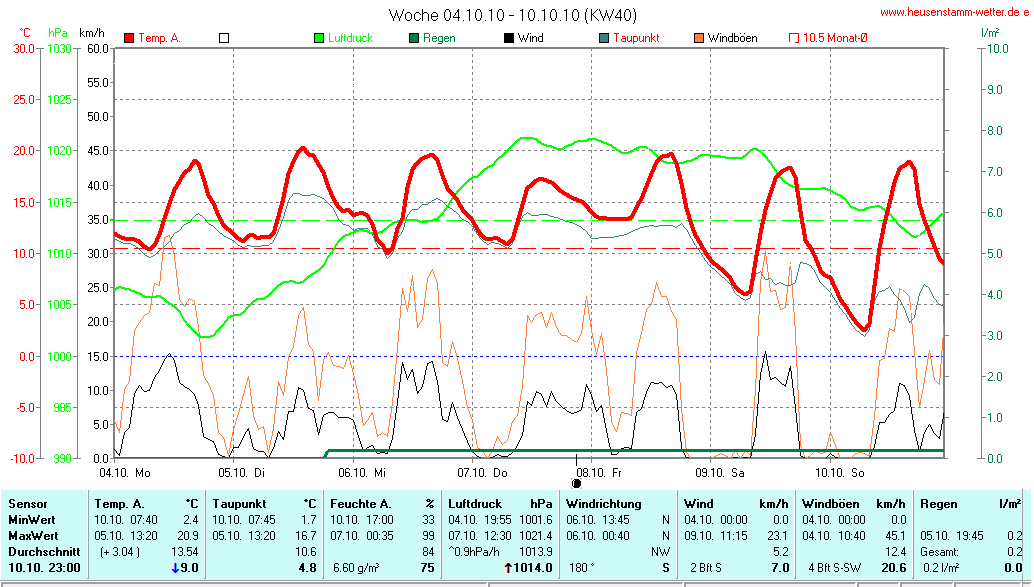Click the chart title Woche 04.10.10 - 10.10.10
This screenshot has width=1034, height=587.
tap(512, 14)
